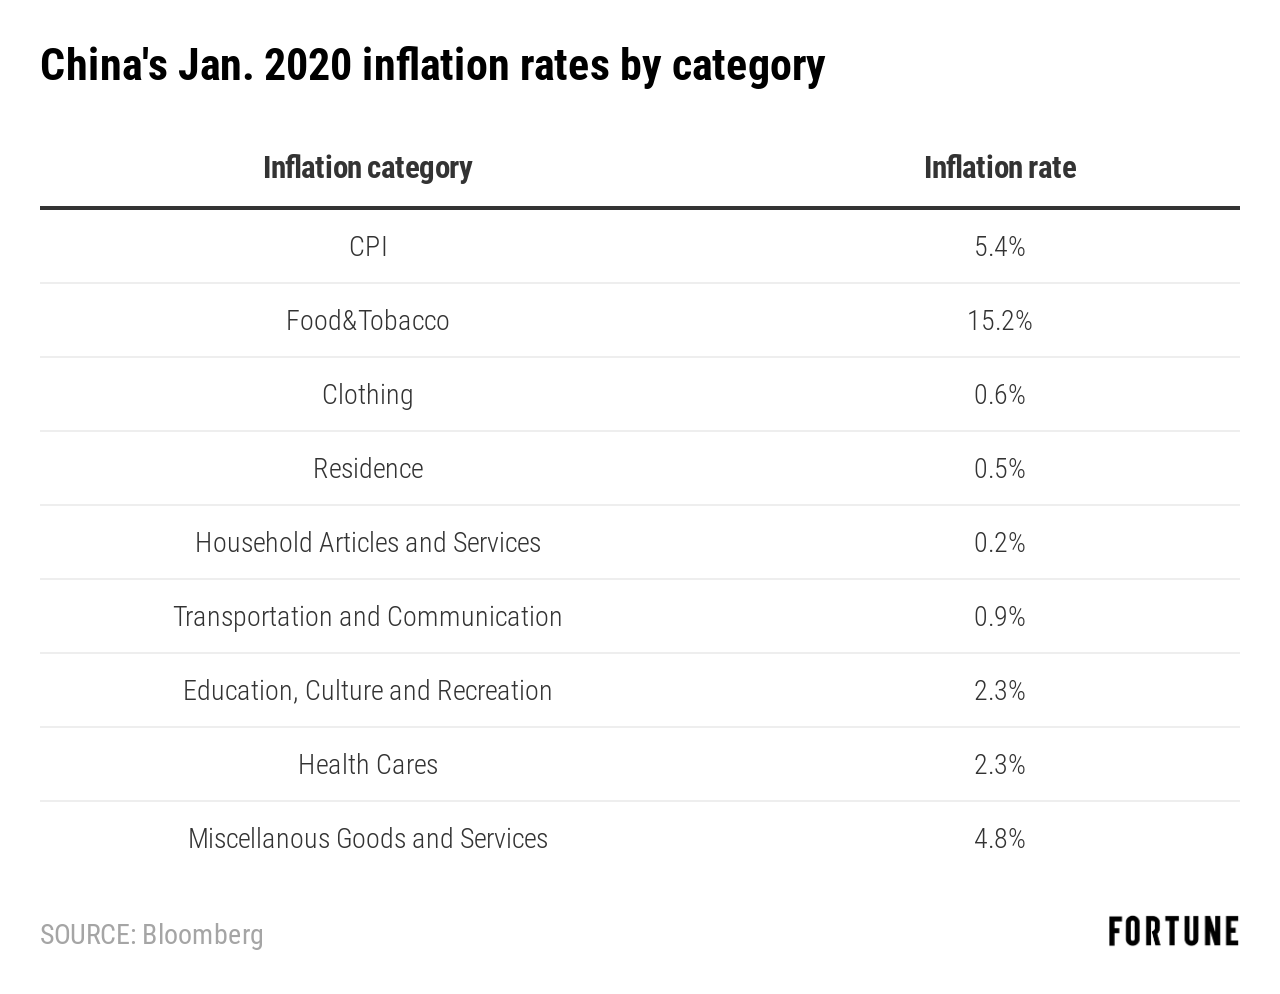Click the Health Cares row label
Image resolution: width=1280 pixels, height=994 pixels.
368,765
